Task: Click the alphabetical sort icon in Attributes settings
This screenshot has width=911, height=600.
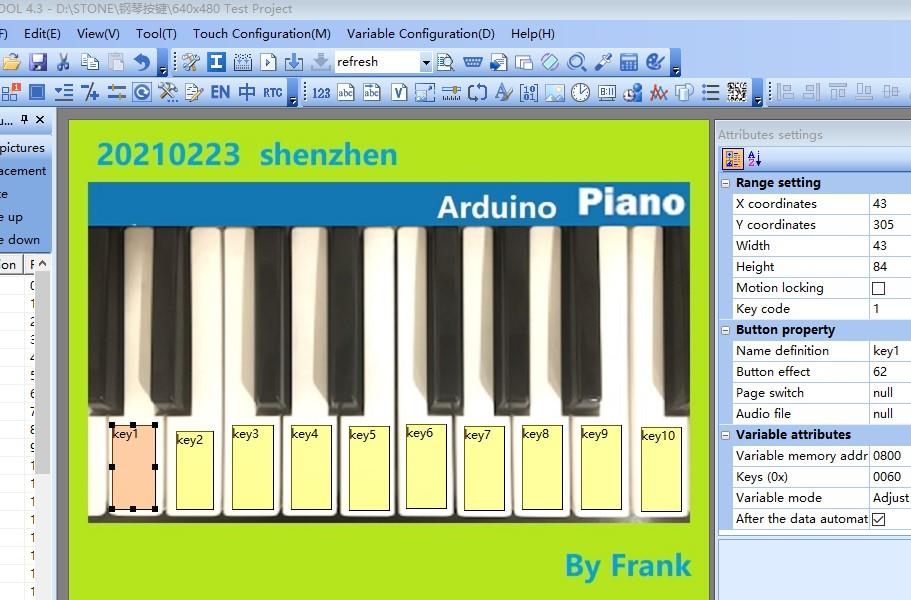Action: coord(754,158)
